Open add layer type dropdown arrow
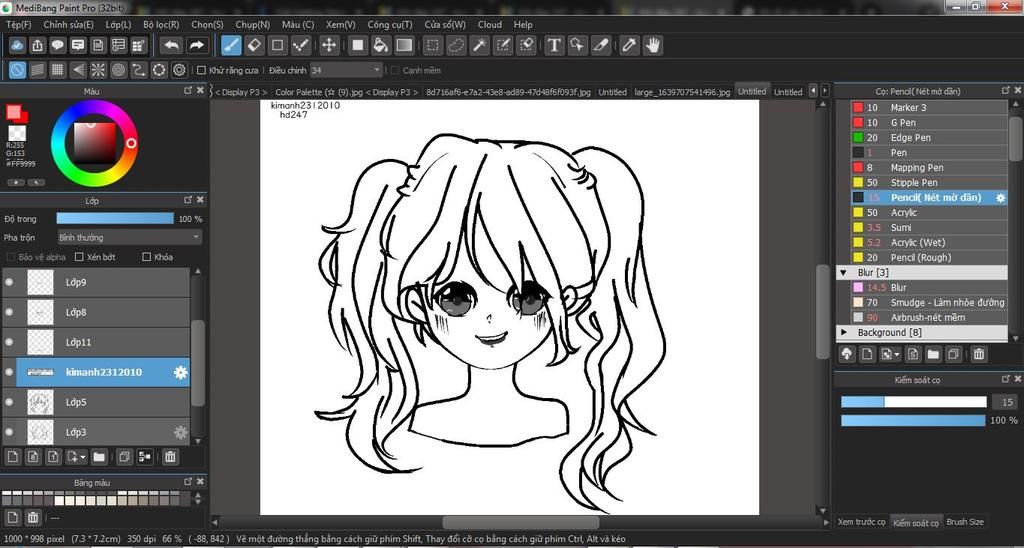The width and height of the screenshot is (1024, 548). [84, 457]
